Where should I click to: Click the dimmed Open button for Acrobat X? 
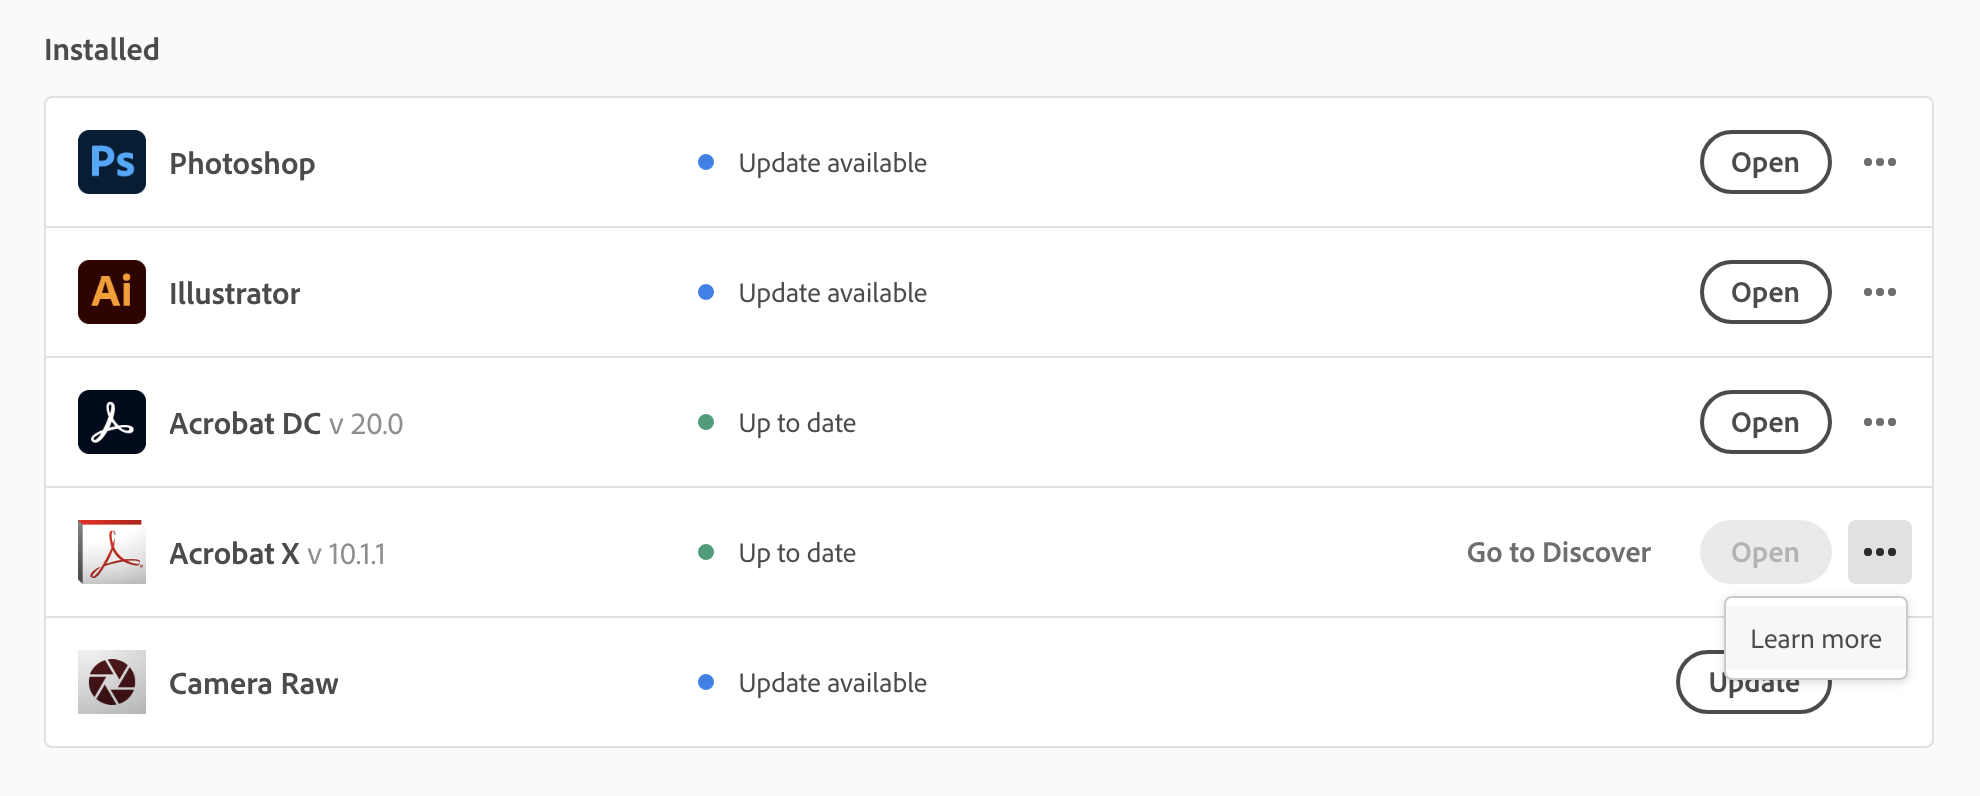pyautogui.click(x=1765, y=552)
